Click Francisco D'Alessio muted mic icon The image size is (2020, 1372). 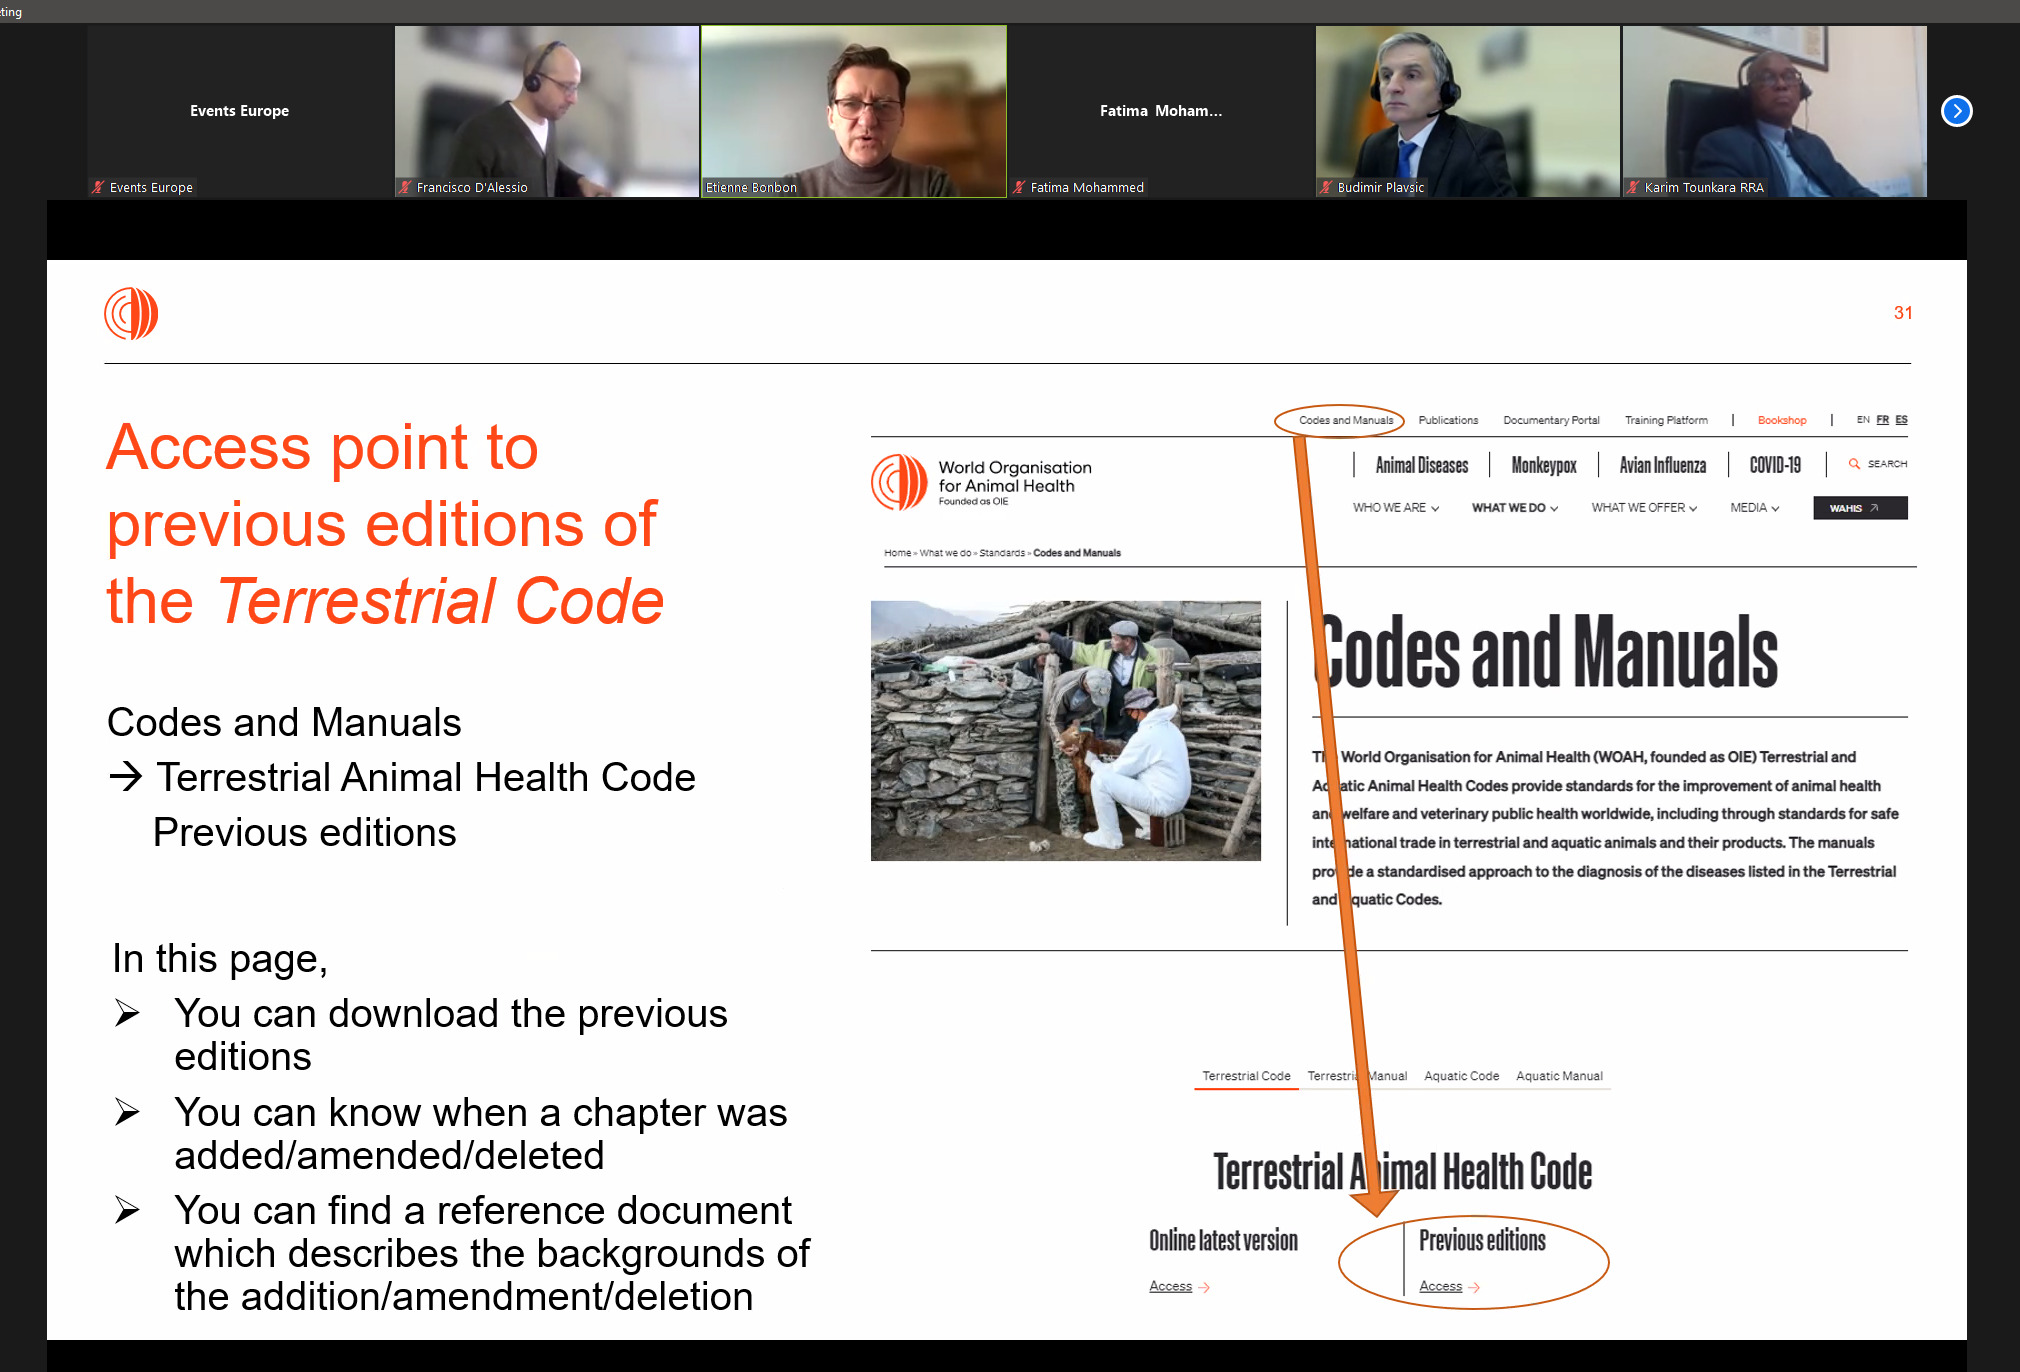pyautogui.click(x=405, y=187)
